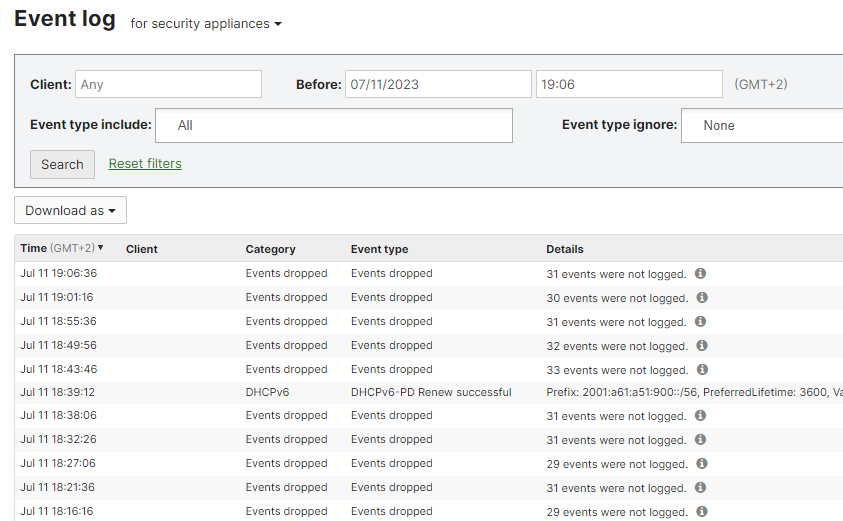The image size is (843, 521).
Task: Click info icon on 18:21:36 event row
Action: [x=700, y=487]
